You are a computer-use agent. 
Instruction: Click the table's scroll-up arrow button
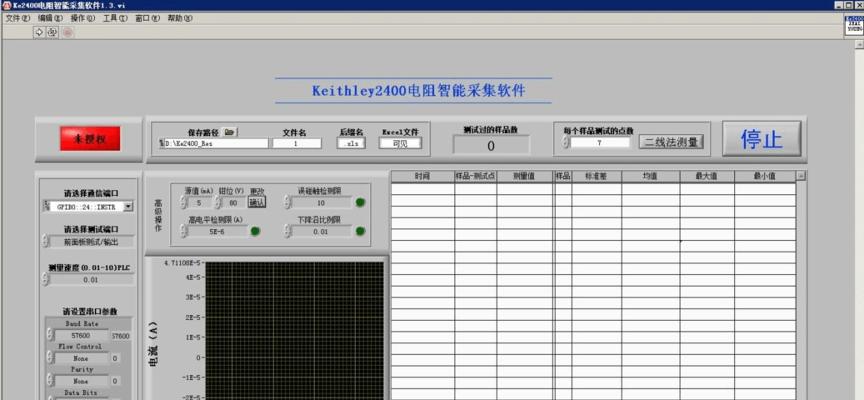pos(801,176)
